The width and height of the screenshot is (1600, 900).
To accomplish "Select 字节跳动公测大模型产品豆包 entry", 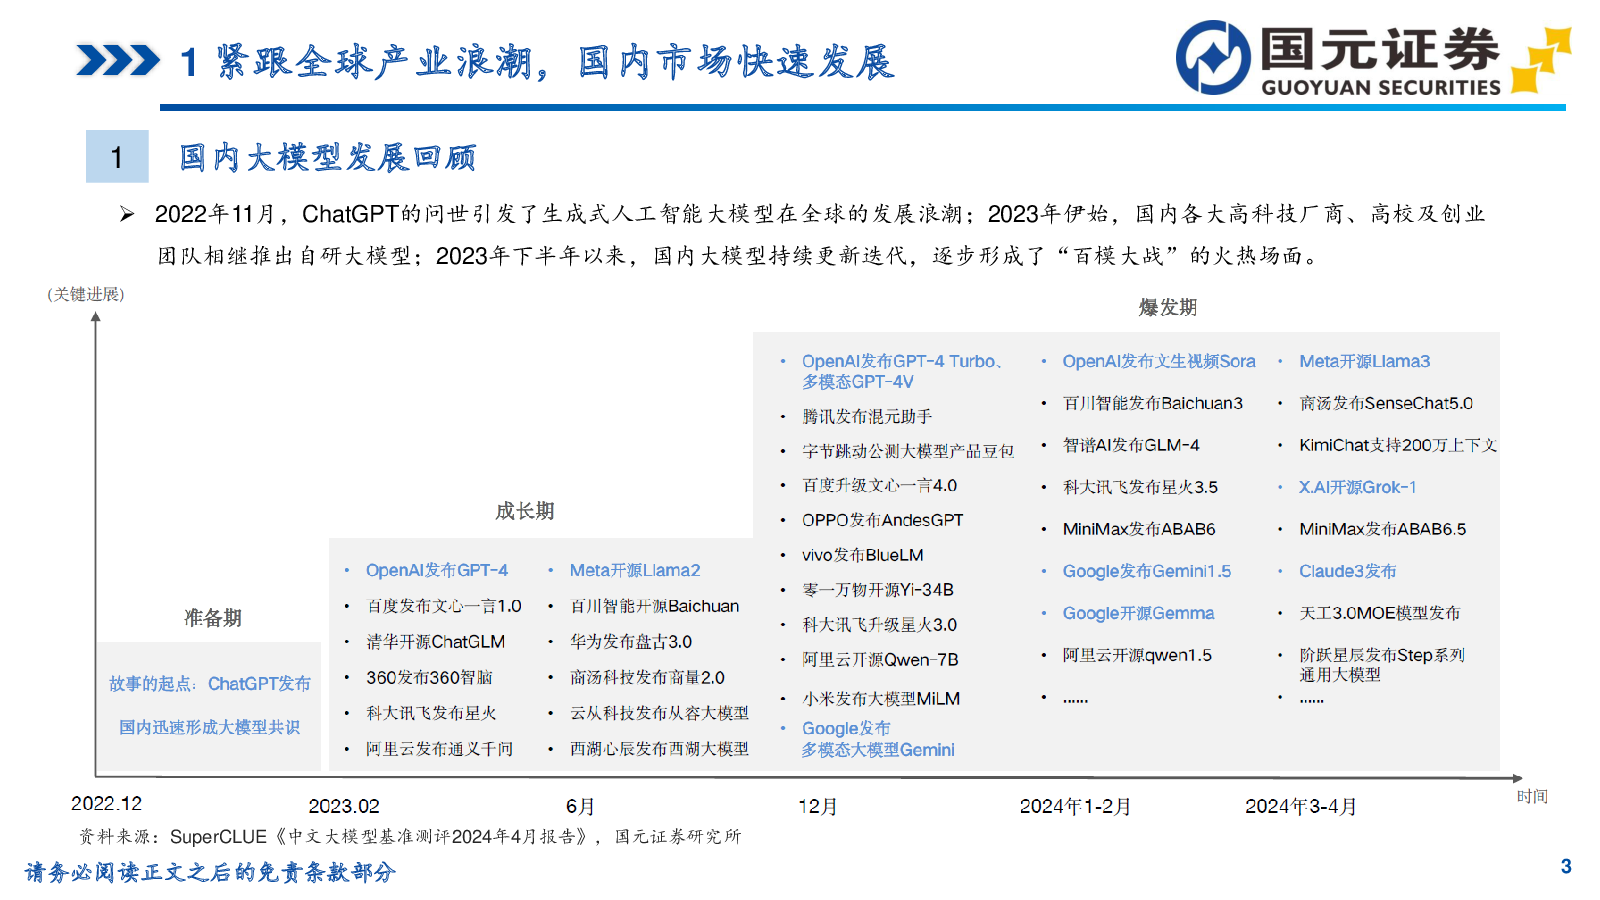I will 908,452.
